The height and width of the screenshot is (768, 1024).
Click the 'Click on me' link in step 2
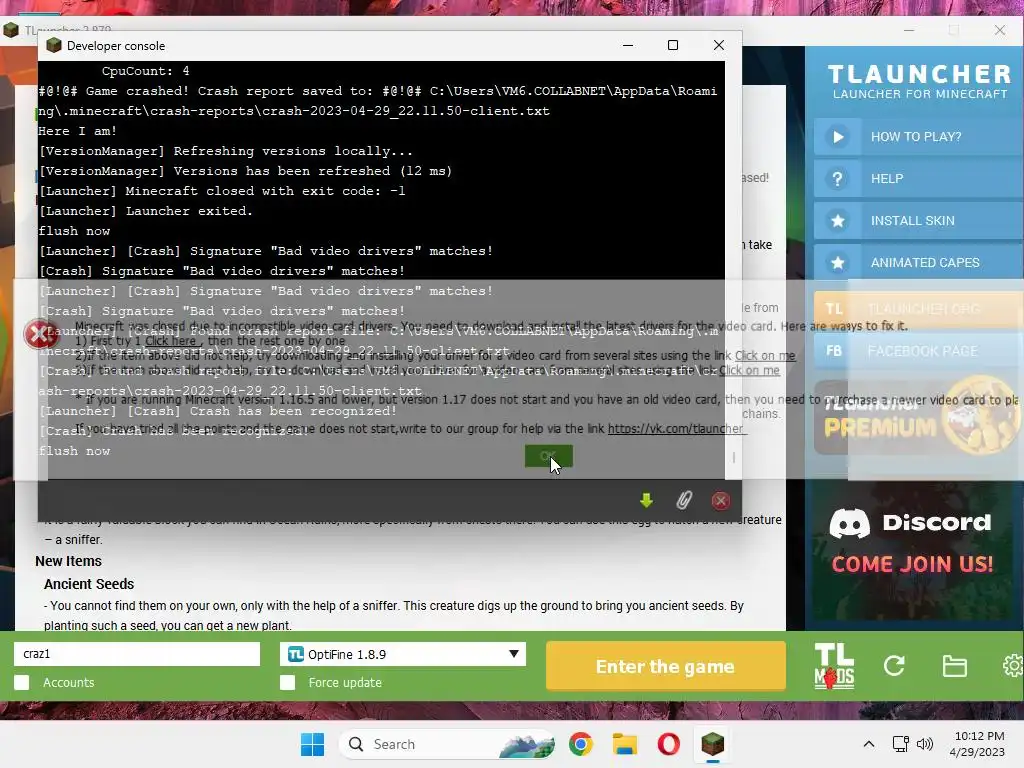click(765, 355)
